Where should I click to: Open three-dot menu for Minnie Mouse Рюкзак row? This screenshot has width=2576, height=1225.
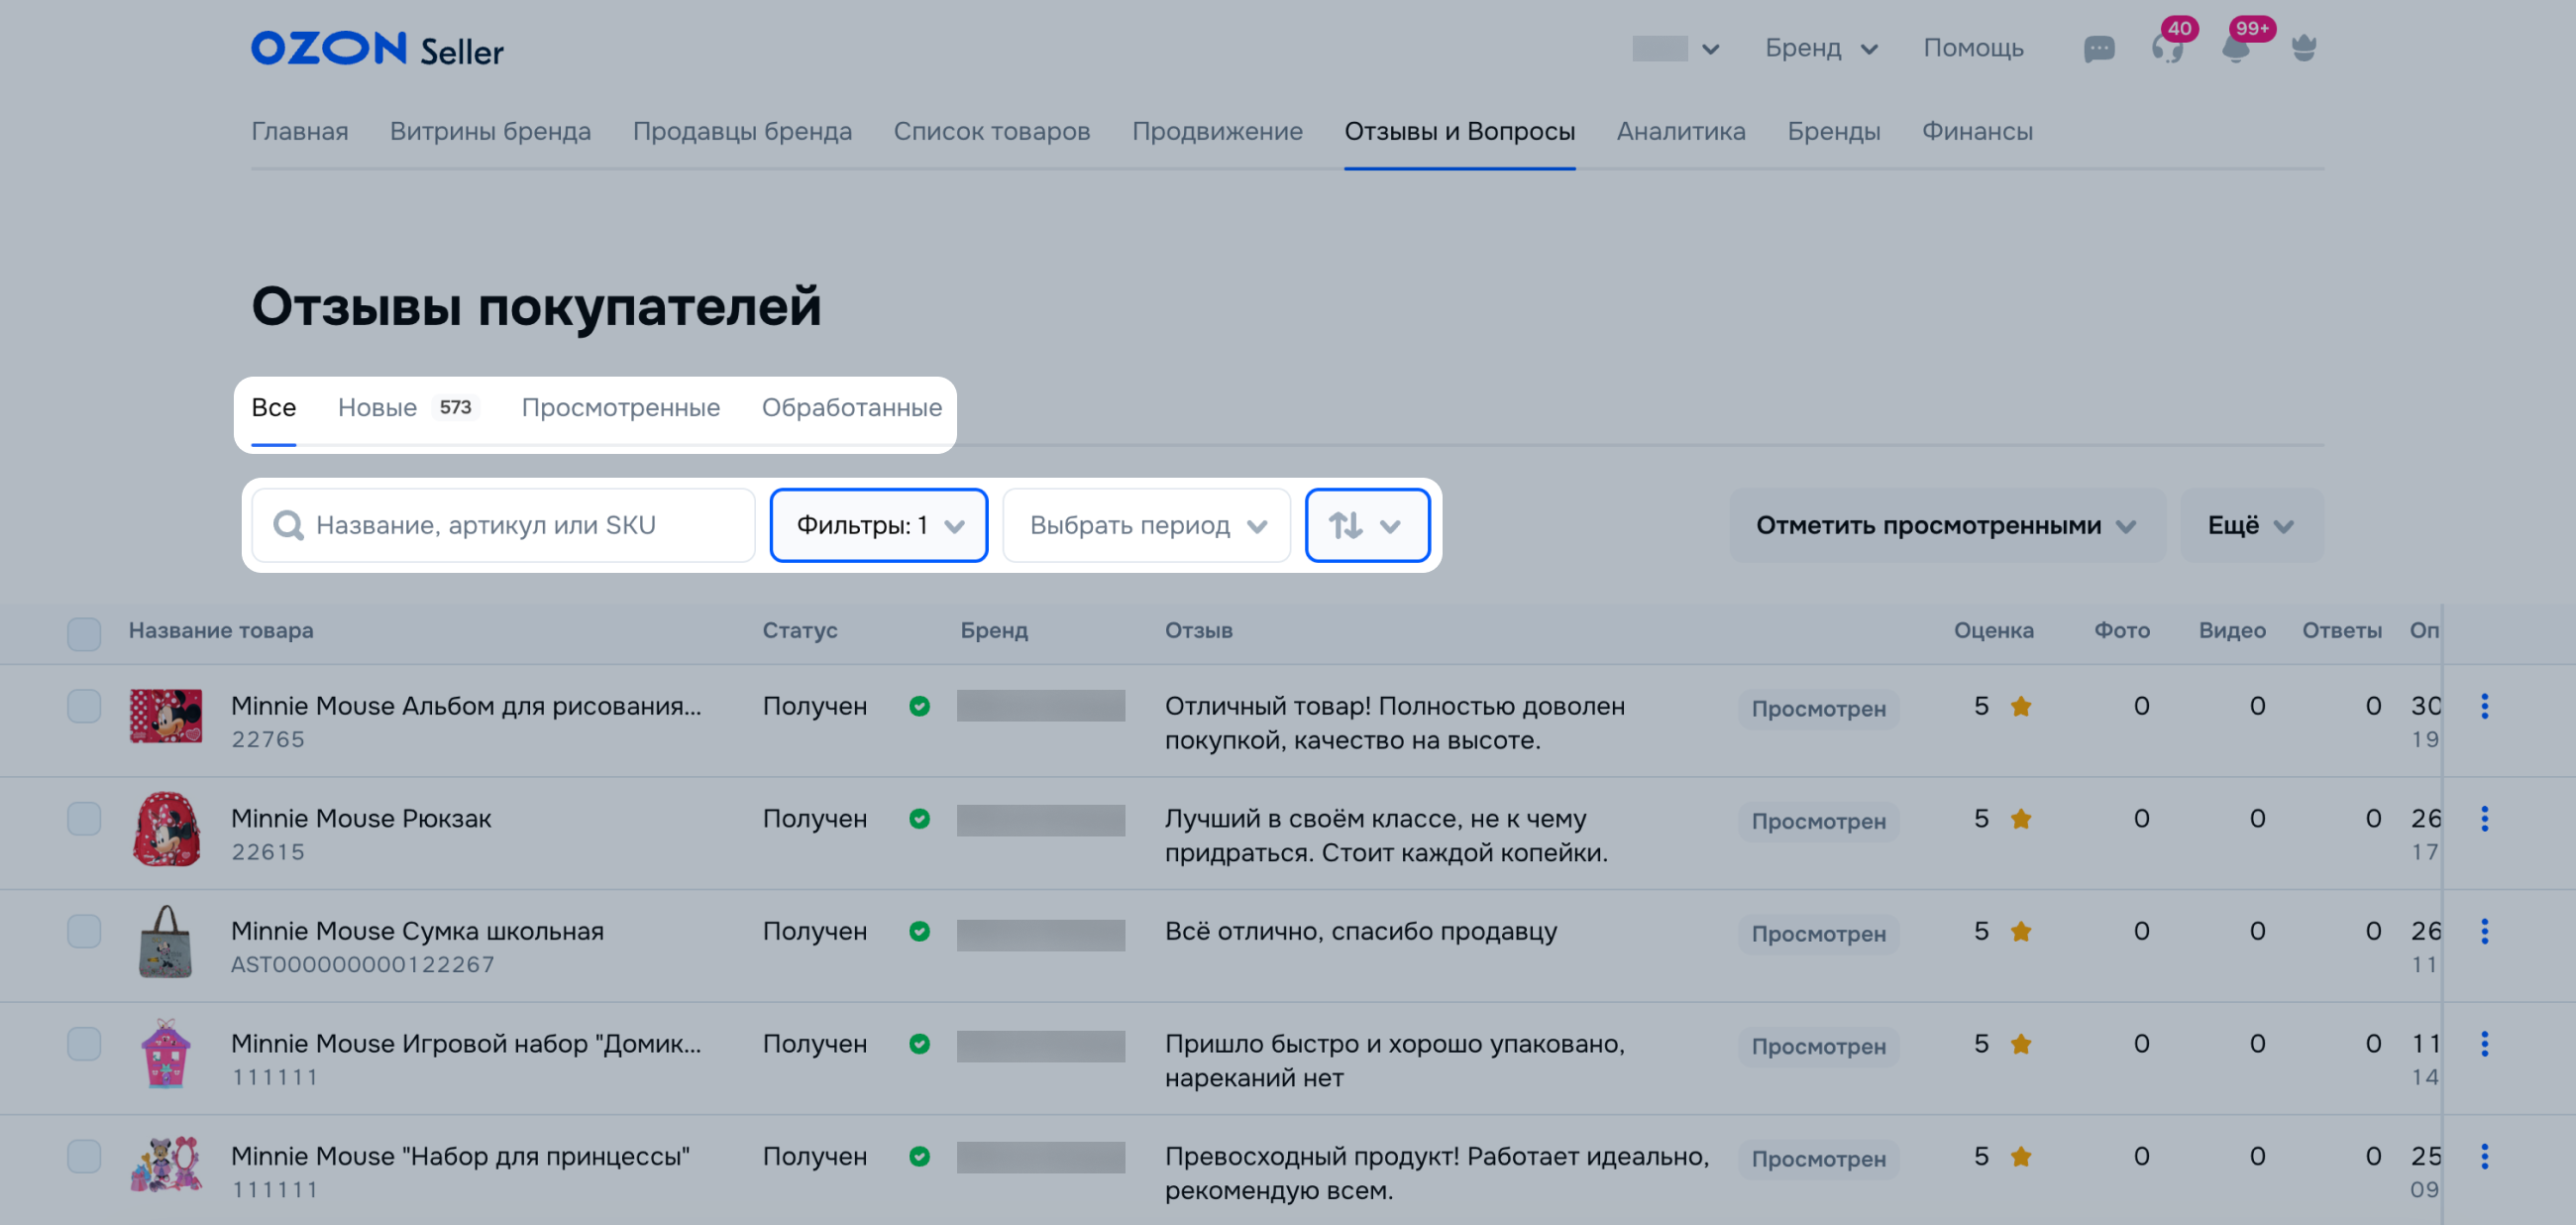2484,819
